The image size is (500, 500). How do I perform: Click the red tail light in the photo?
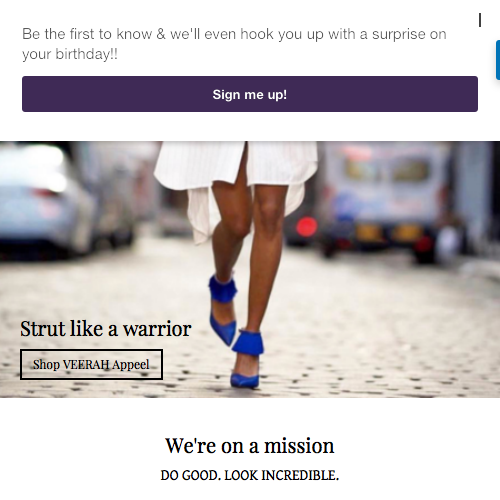307,227
